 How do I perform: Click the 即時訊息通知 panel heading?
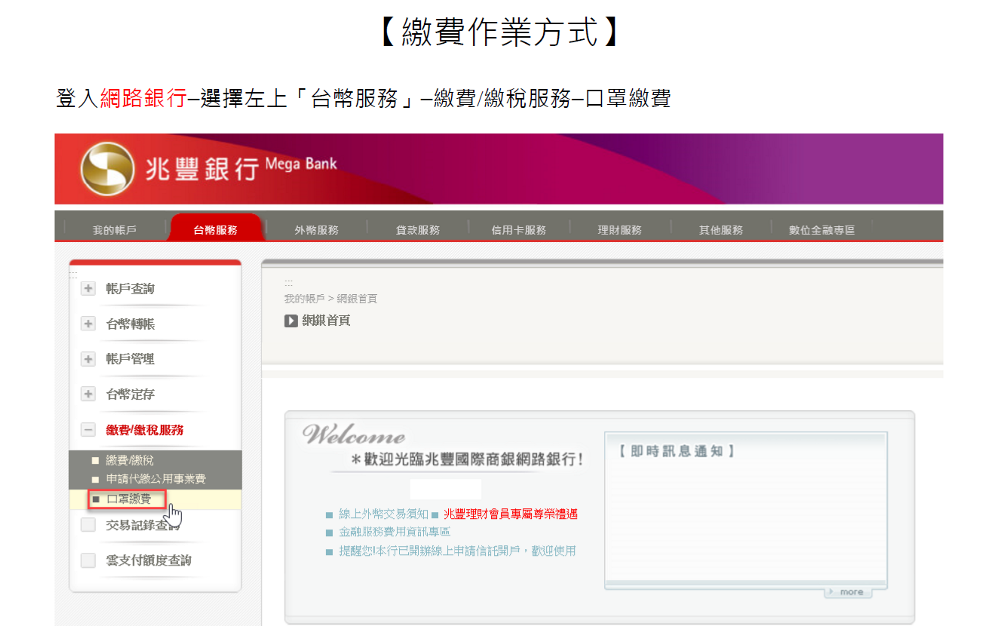click(x=677, y=451)
